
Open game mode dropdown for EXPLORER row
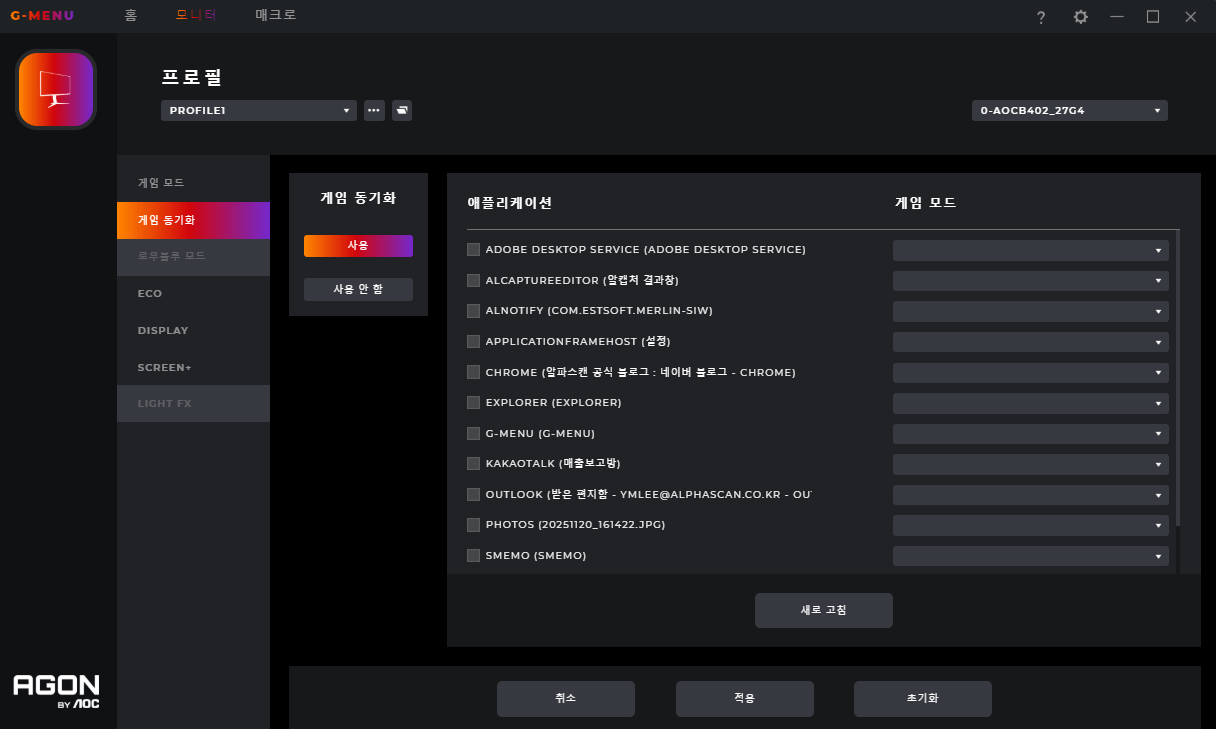(x=1030, y=403)
